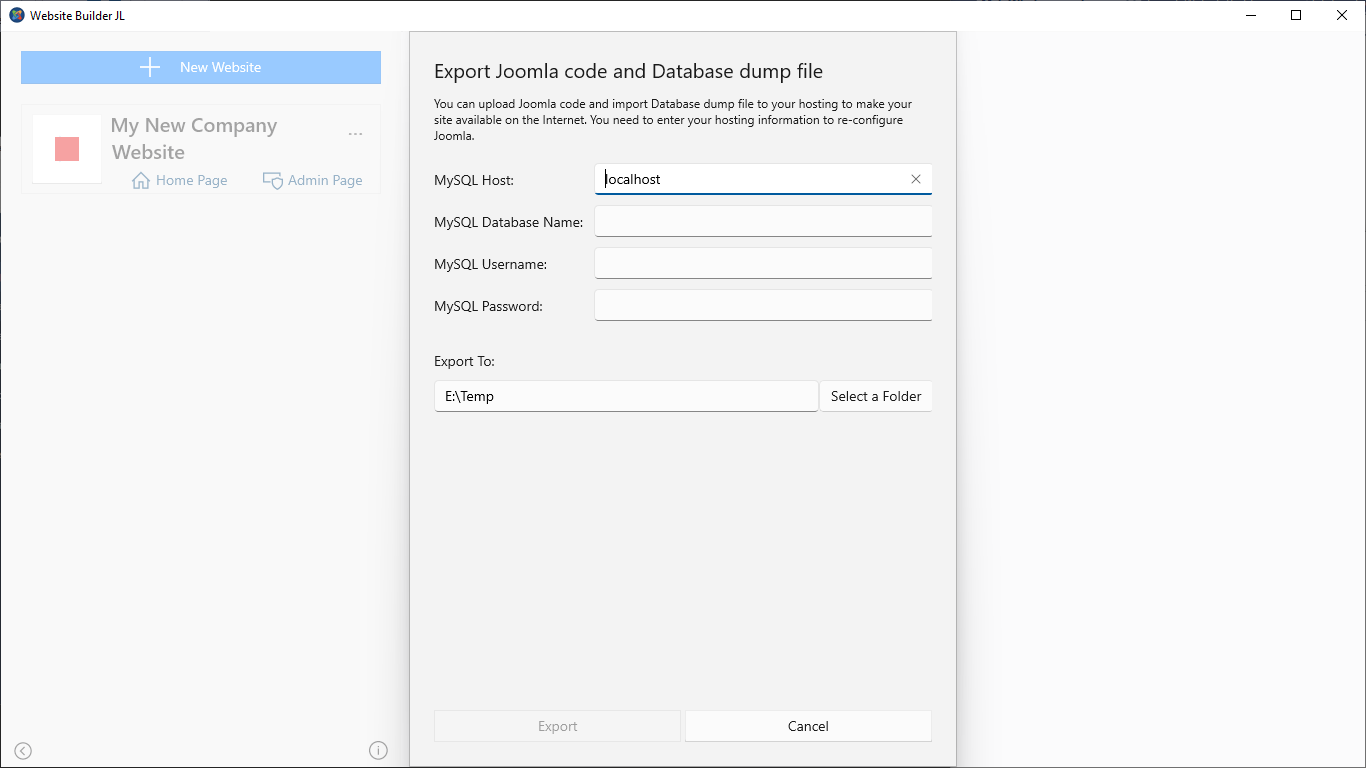1366x768 pixels.
Task: Select the MySQL Password field
Action: [763, 305]
